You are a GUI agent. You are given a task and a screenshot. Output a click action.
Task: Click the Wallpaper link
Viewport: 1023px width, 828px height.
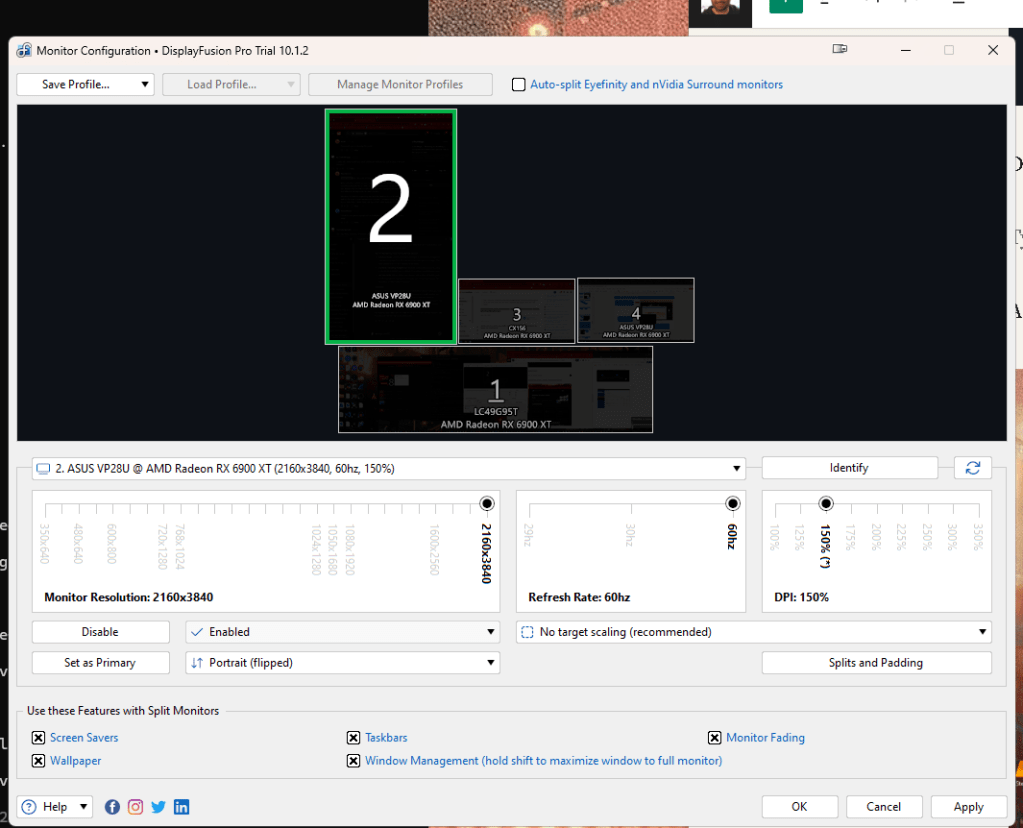point(76,761)
